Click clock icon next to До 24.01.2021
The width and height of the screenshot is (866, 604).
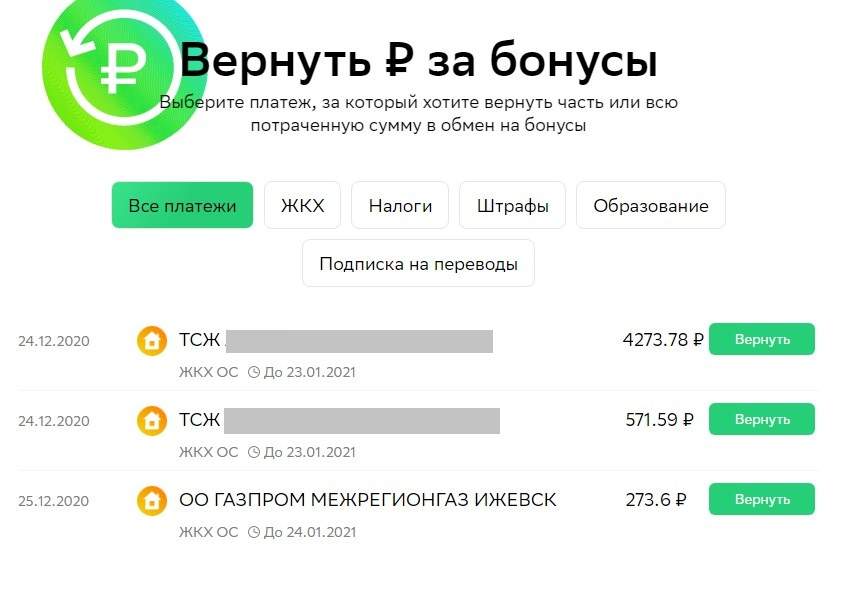(x=254, y=532)
